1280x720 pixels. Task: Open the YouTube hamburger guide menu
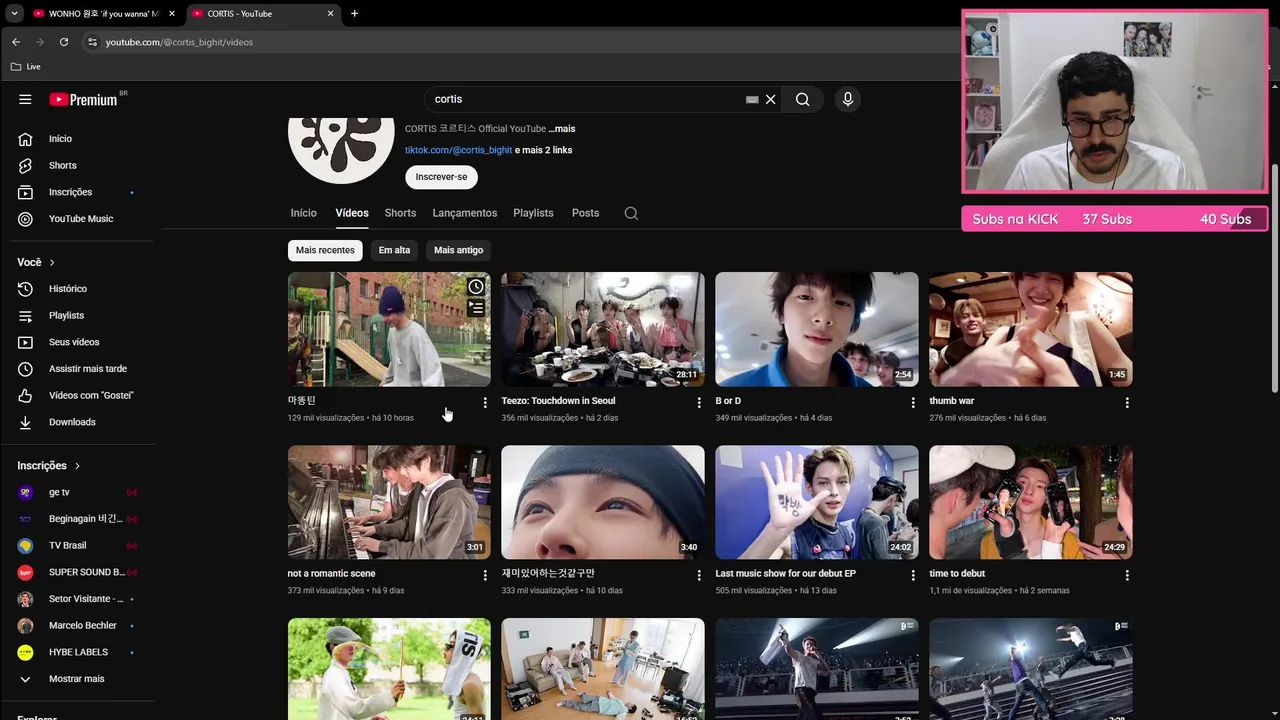(25, 99)
